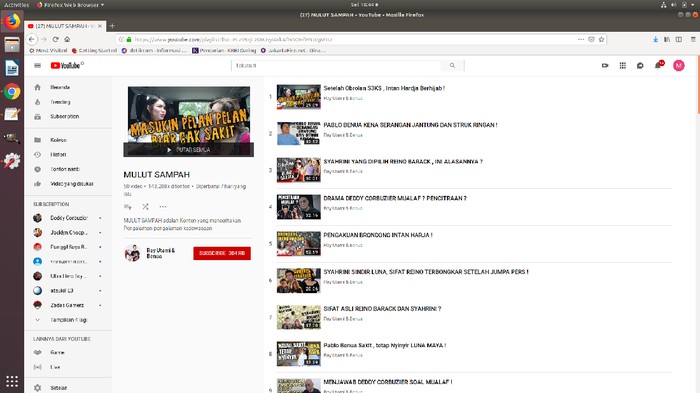Open a new browser tab
Image resolution: width=700 pixels, height=393 pixels.
[x=112, y=26]
